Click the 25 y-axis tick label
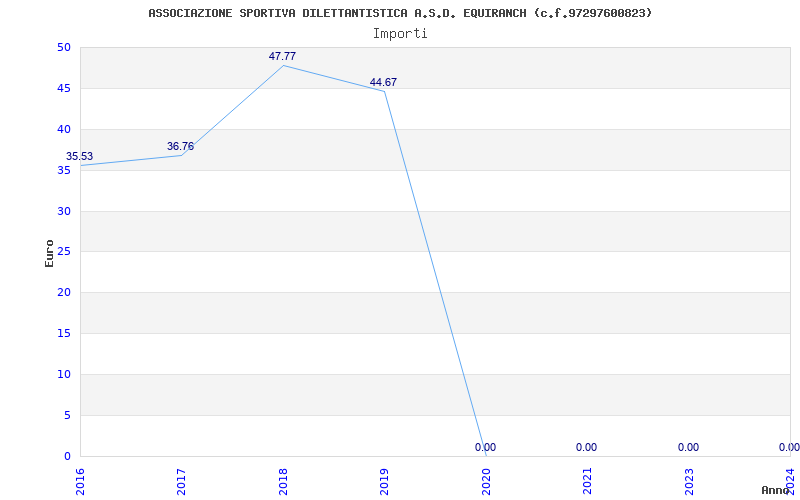The image size is (800, 500). click(x=64, y=252)
